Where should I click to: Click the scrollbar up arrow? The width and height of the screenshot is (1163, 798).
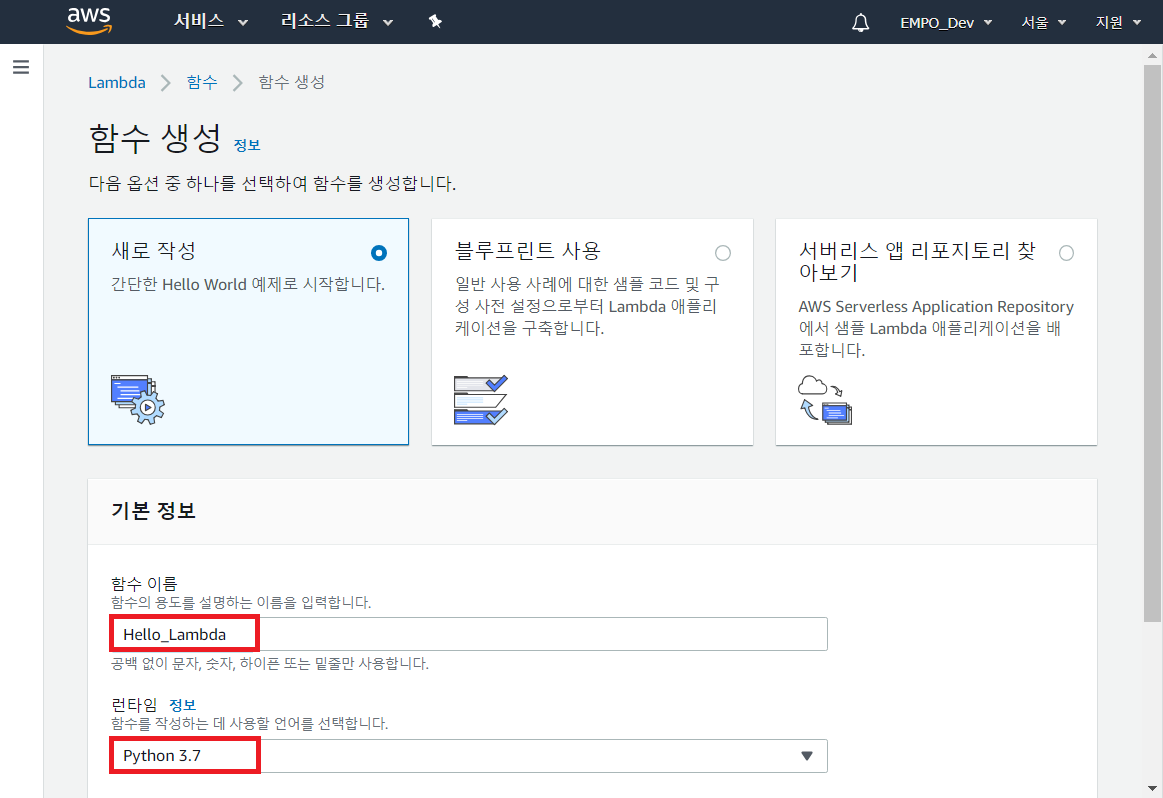coord(1152,54)
